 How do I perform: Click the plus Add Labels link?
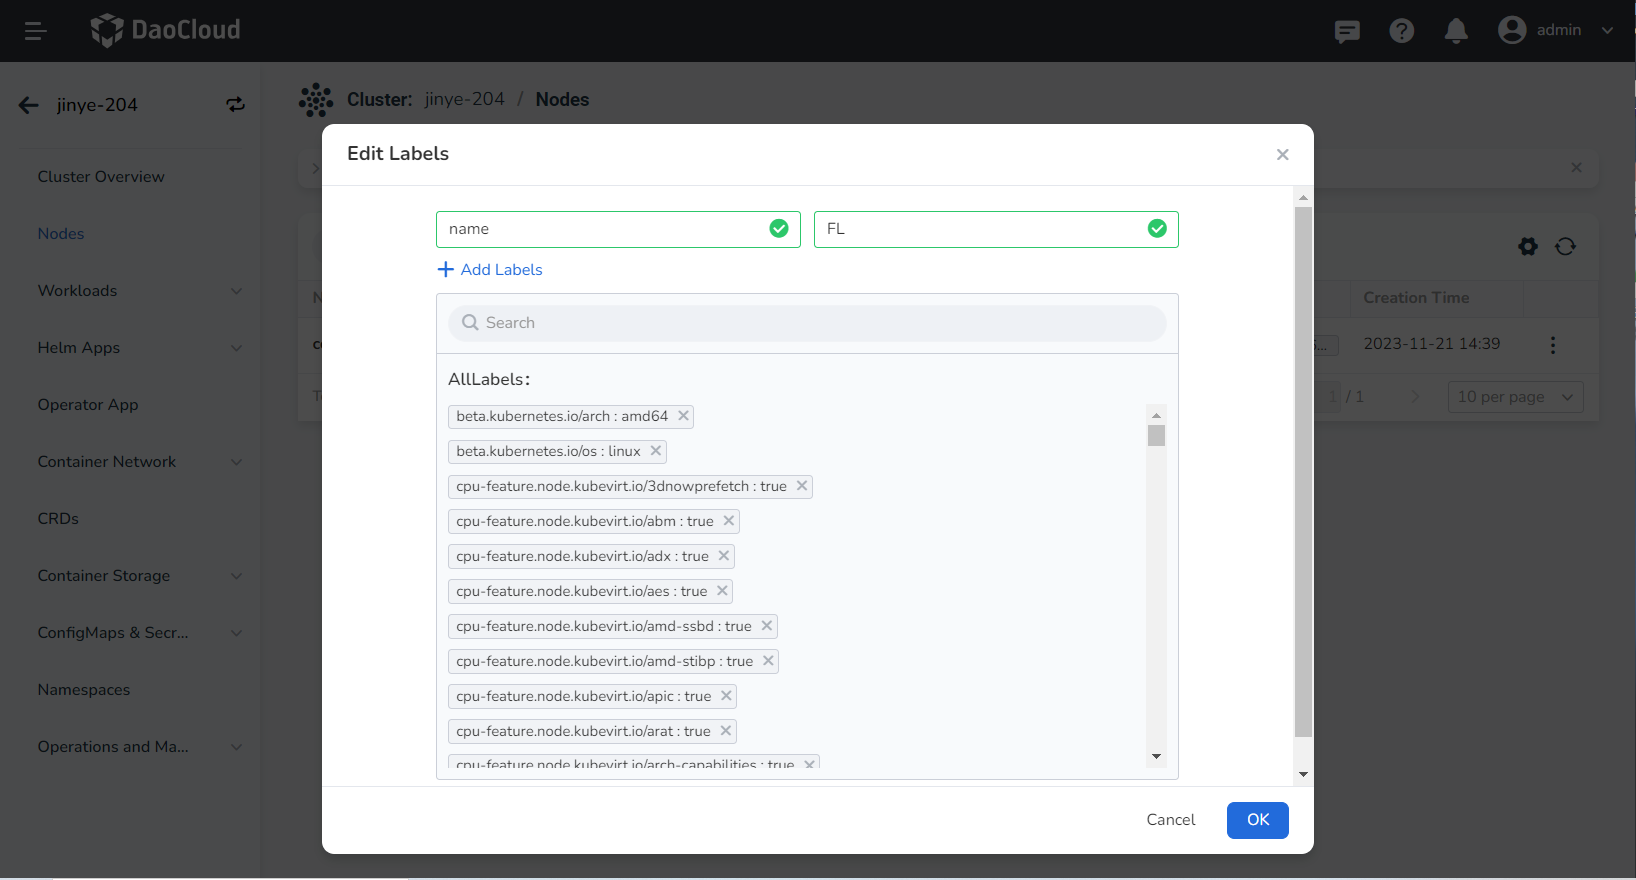[490, 270]
